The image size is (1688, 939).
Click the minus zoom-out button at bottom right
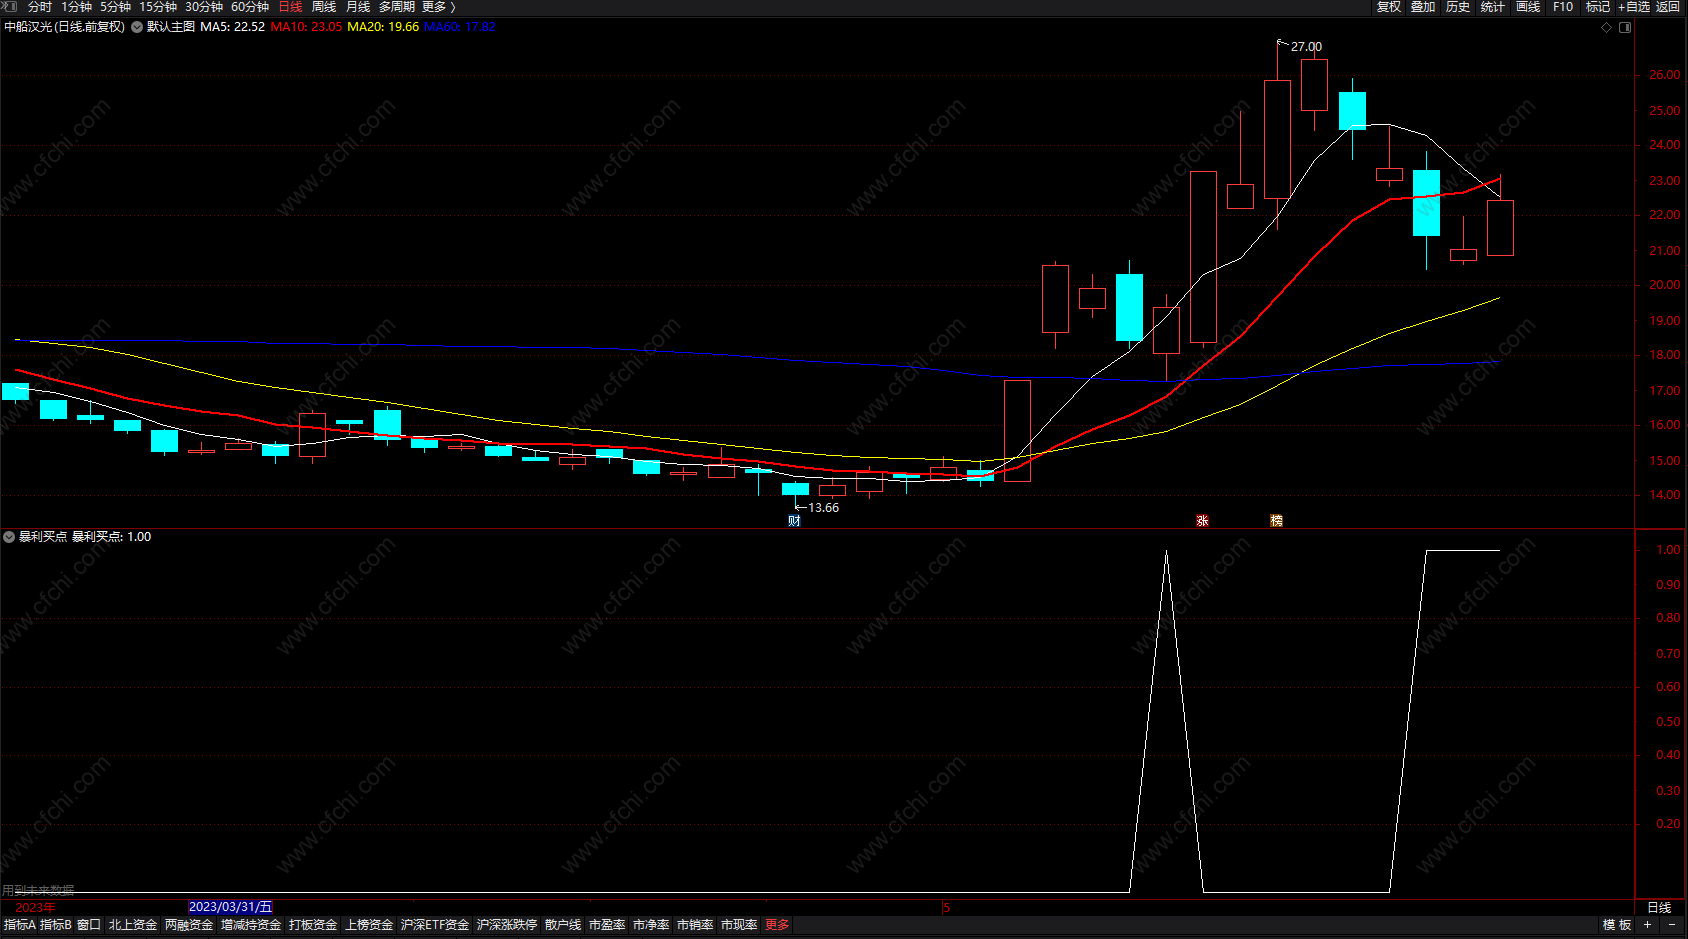click(1672, 925)
